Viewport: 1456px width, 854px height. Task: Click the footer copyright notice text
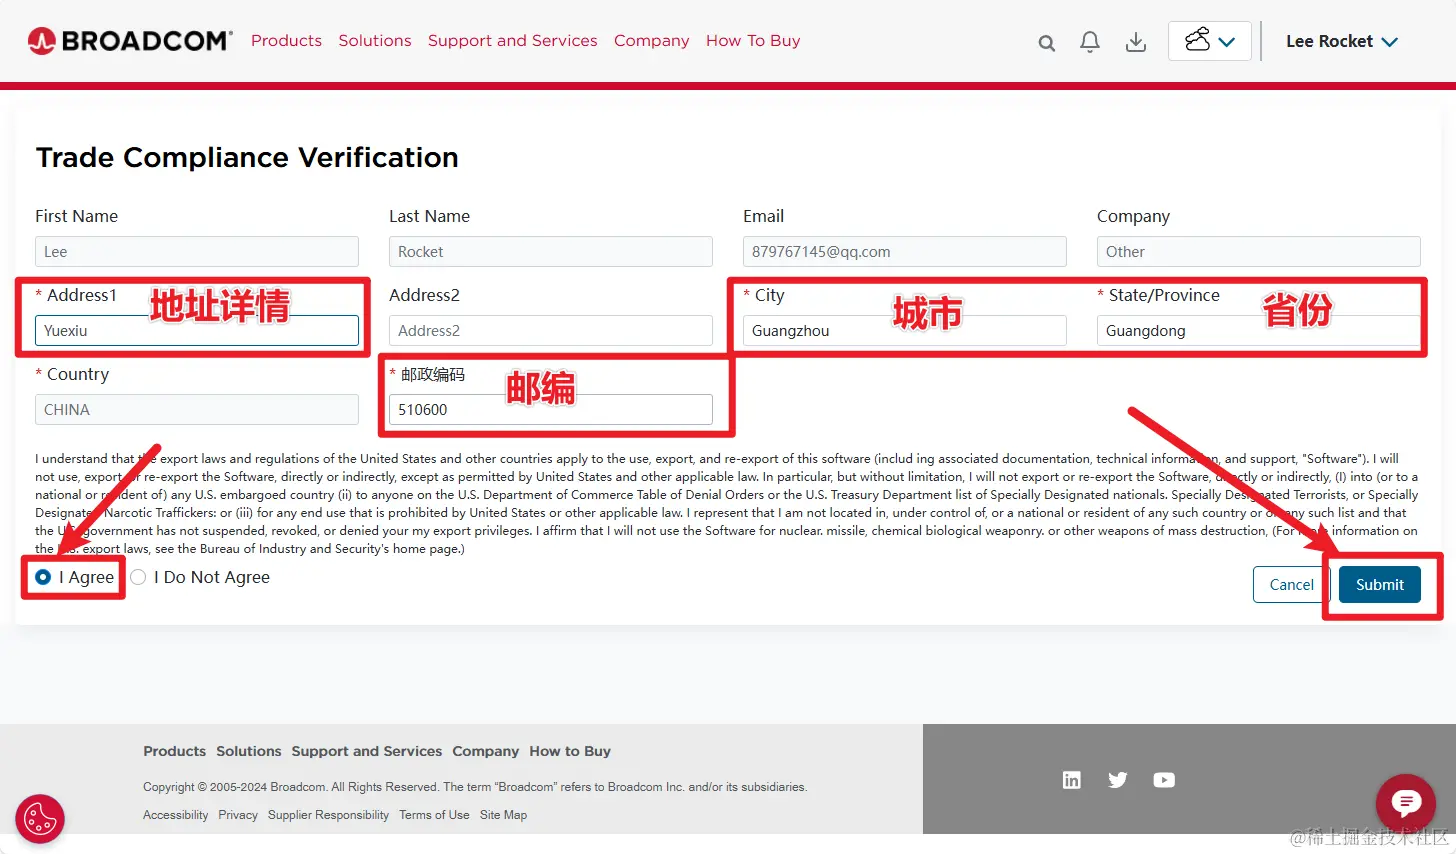475,787
